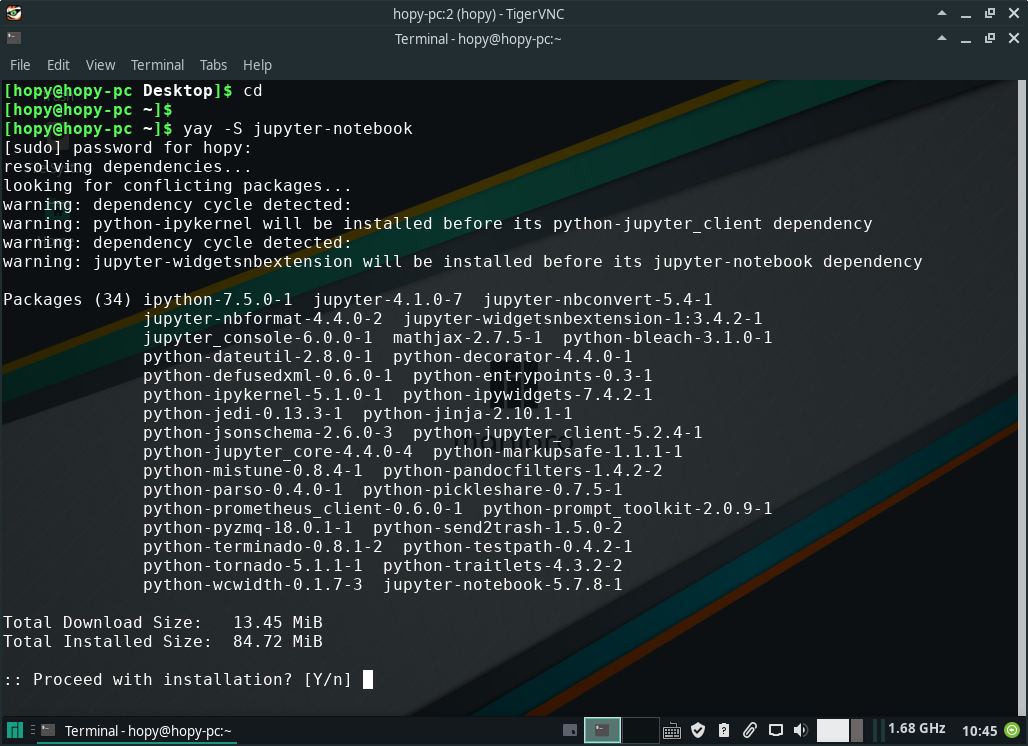Open the keyboard tray icon

[x=671, y=730]
